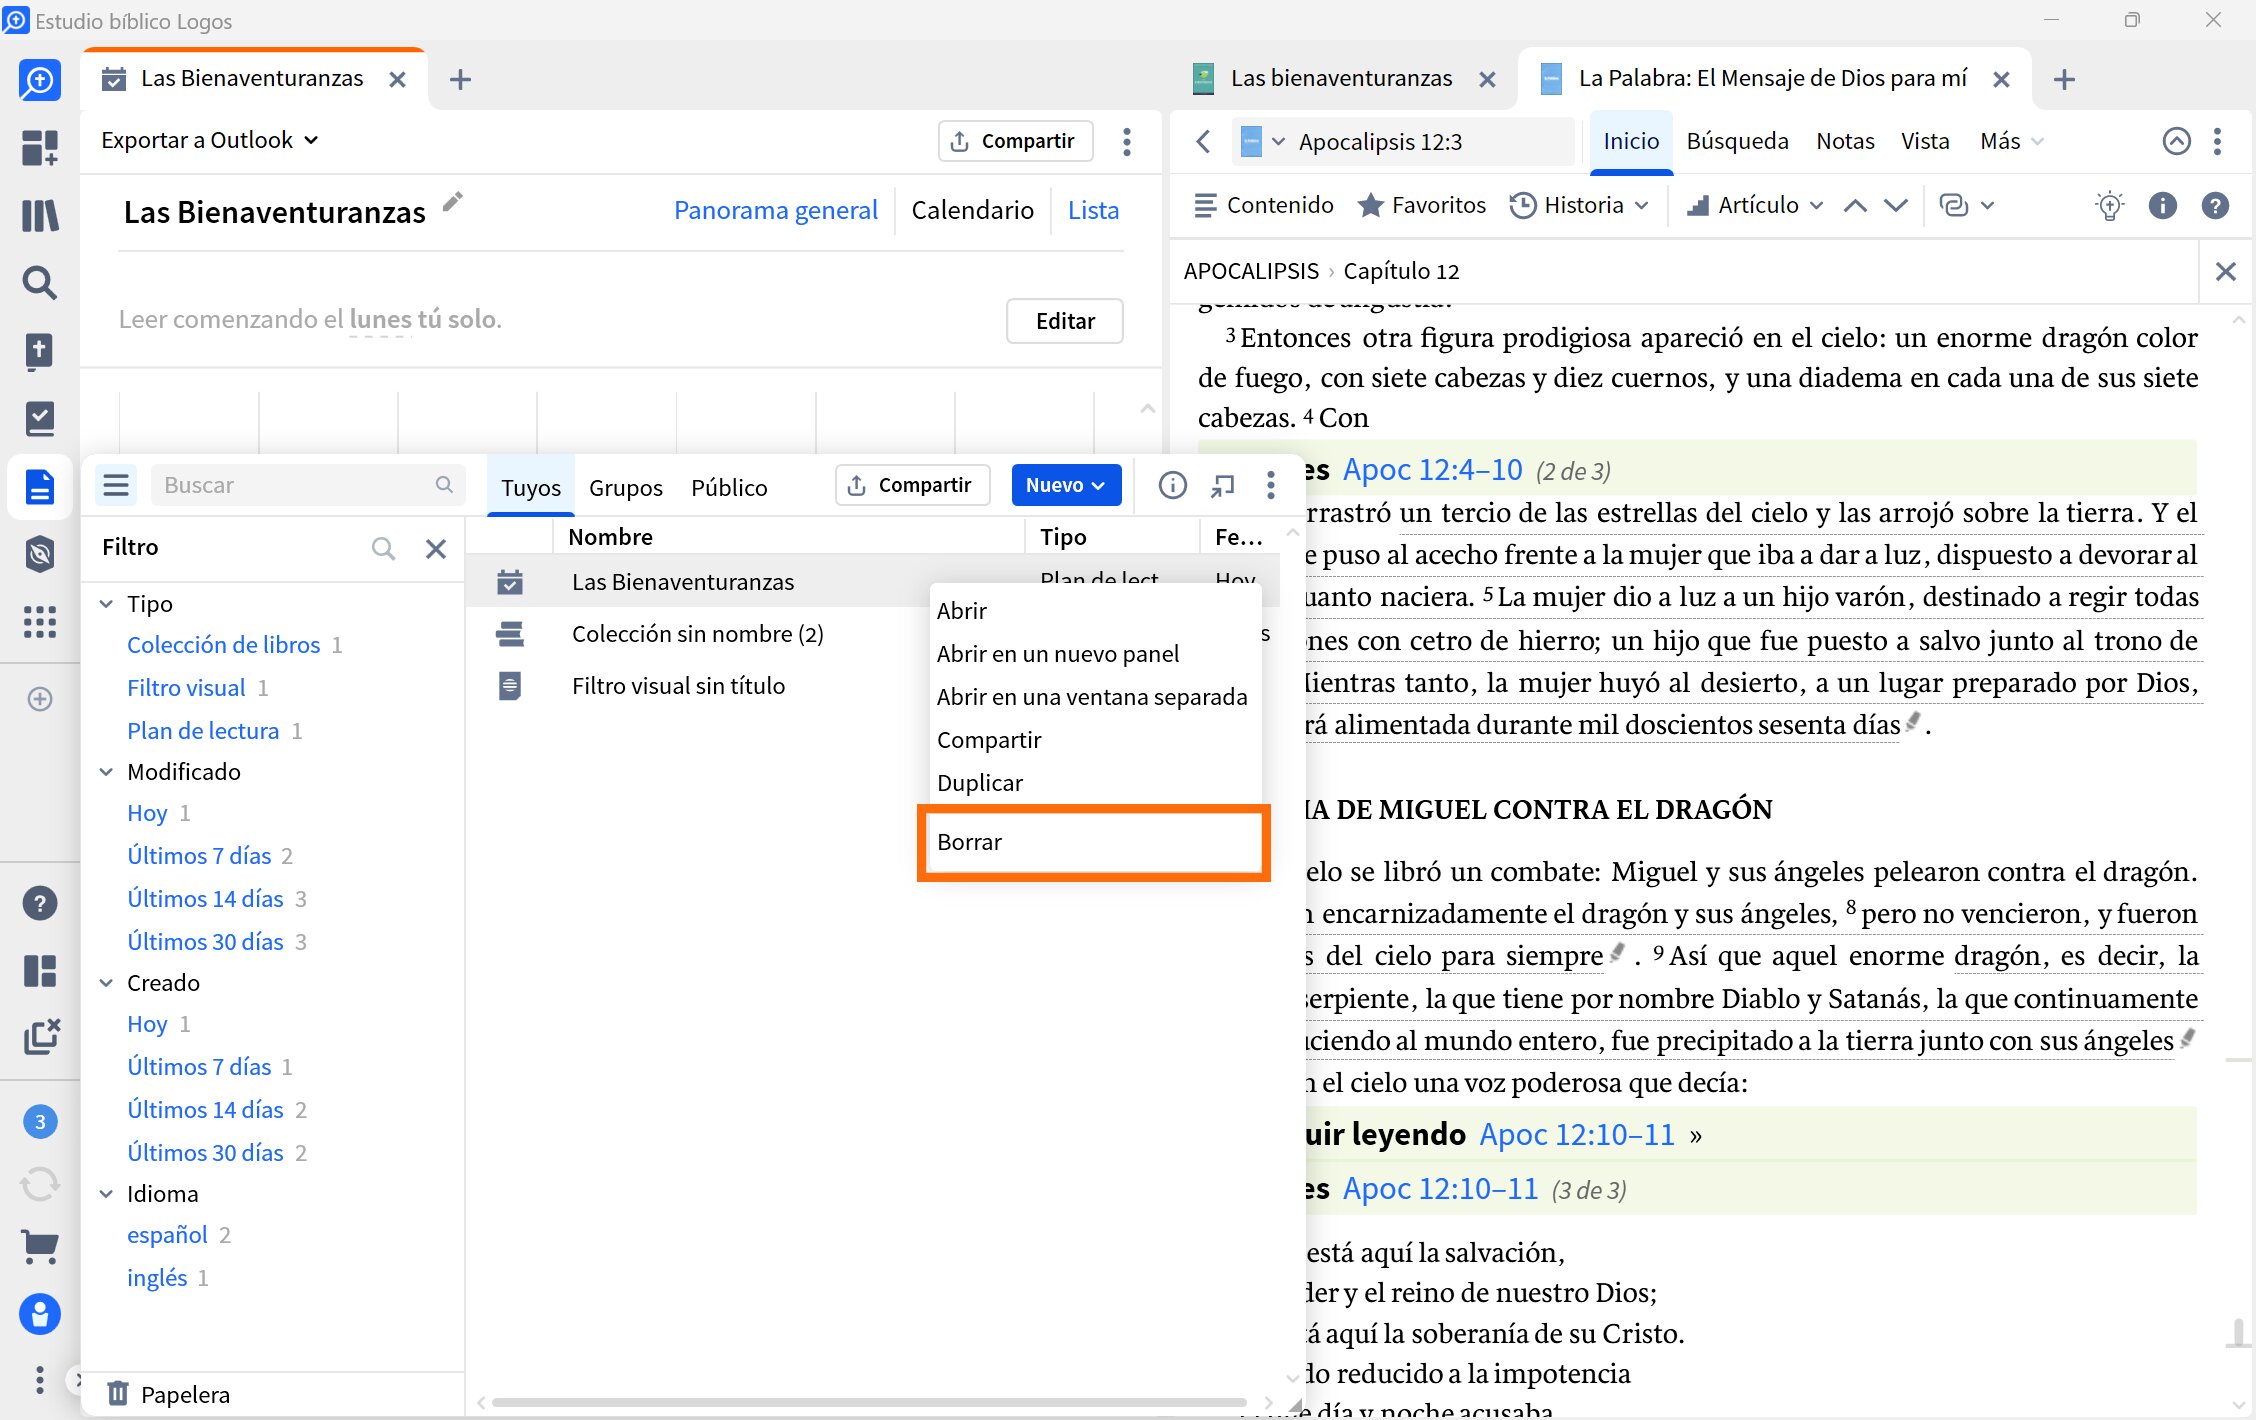Close the Filtro sidebar with the X

click(x=436, y=548)
